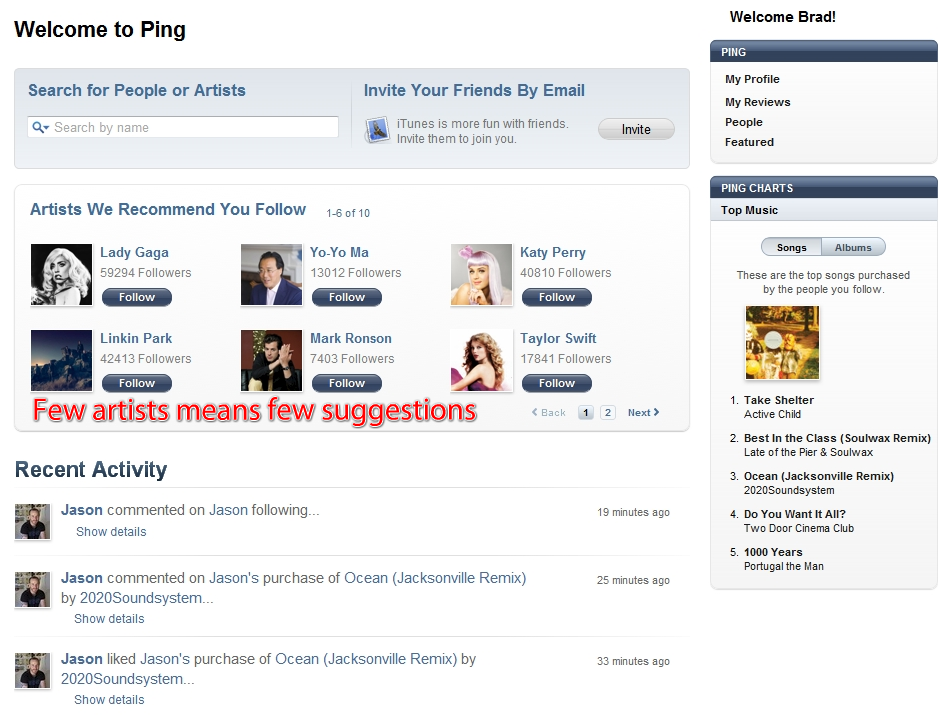Select the Songs toggle in Ping Charts
This screenshot has height=723, width=947.
(791, 247)
